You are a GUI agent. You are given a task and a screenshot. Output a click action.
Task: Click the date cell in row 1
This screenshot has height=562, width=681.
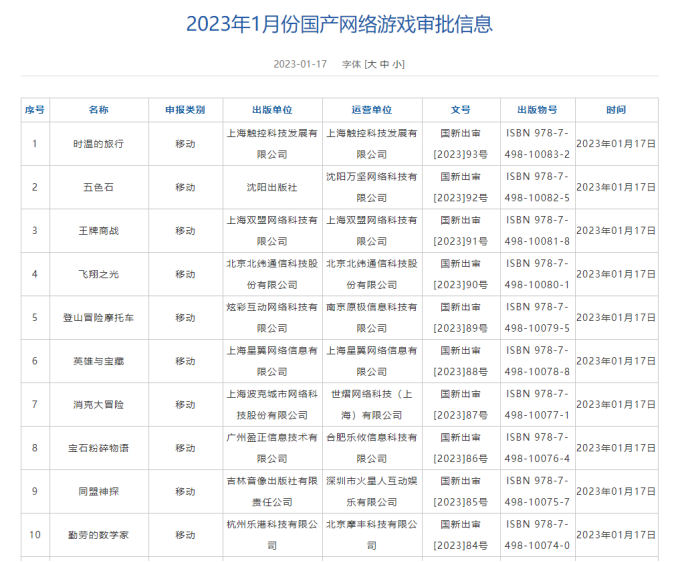point(616,144)
